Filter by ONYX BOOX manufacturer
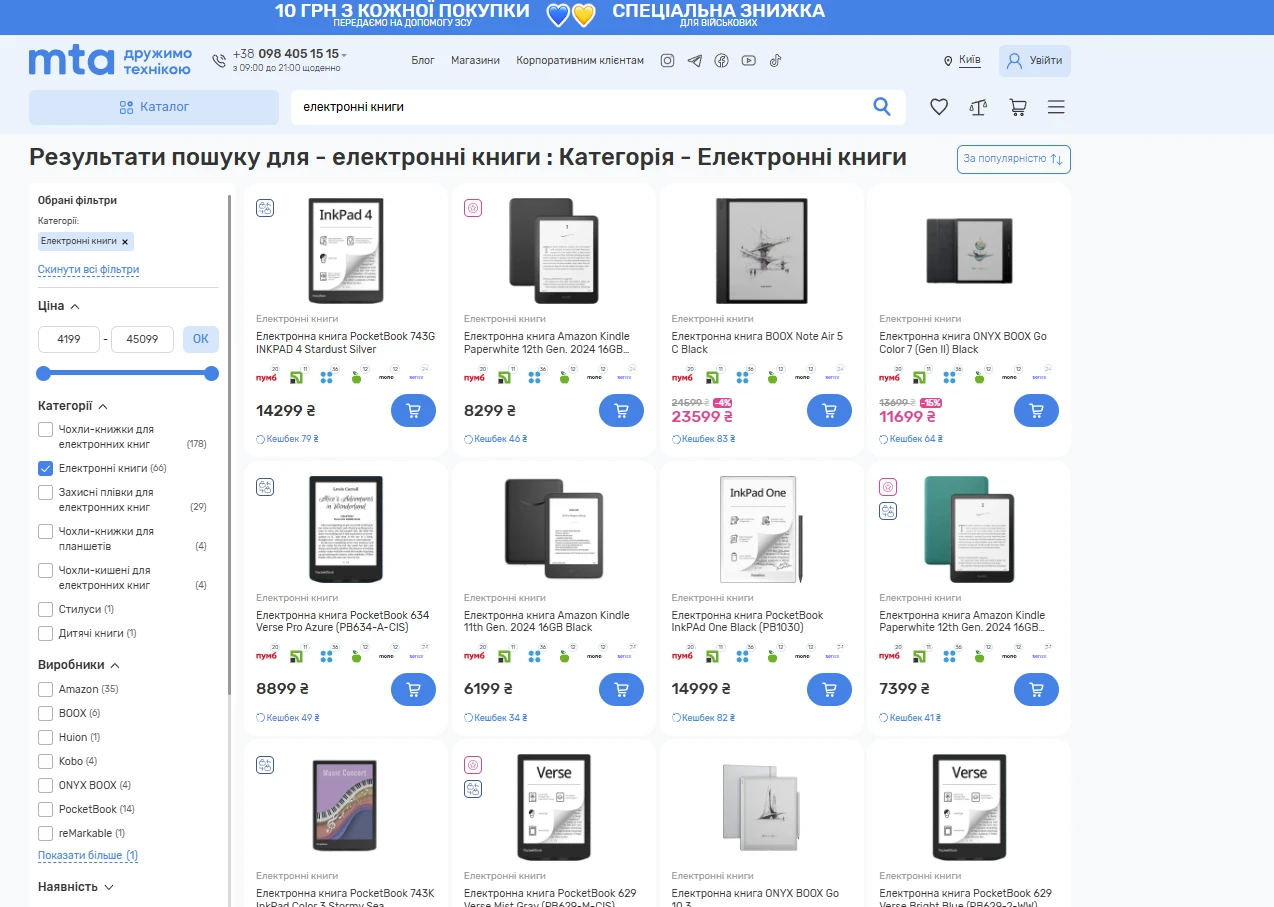The height and width of the screenshot is (907, 1274). point(45,785)
